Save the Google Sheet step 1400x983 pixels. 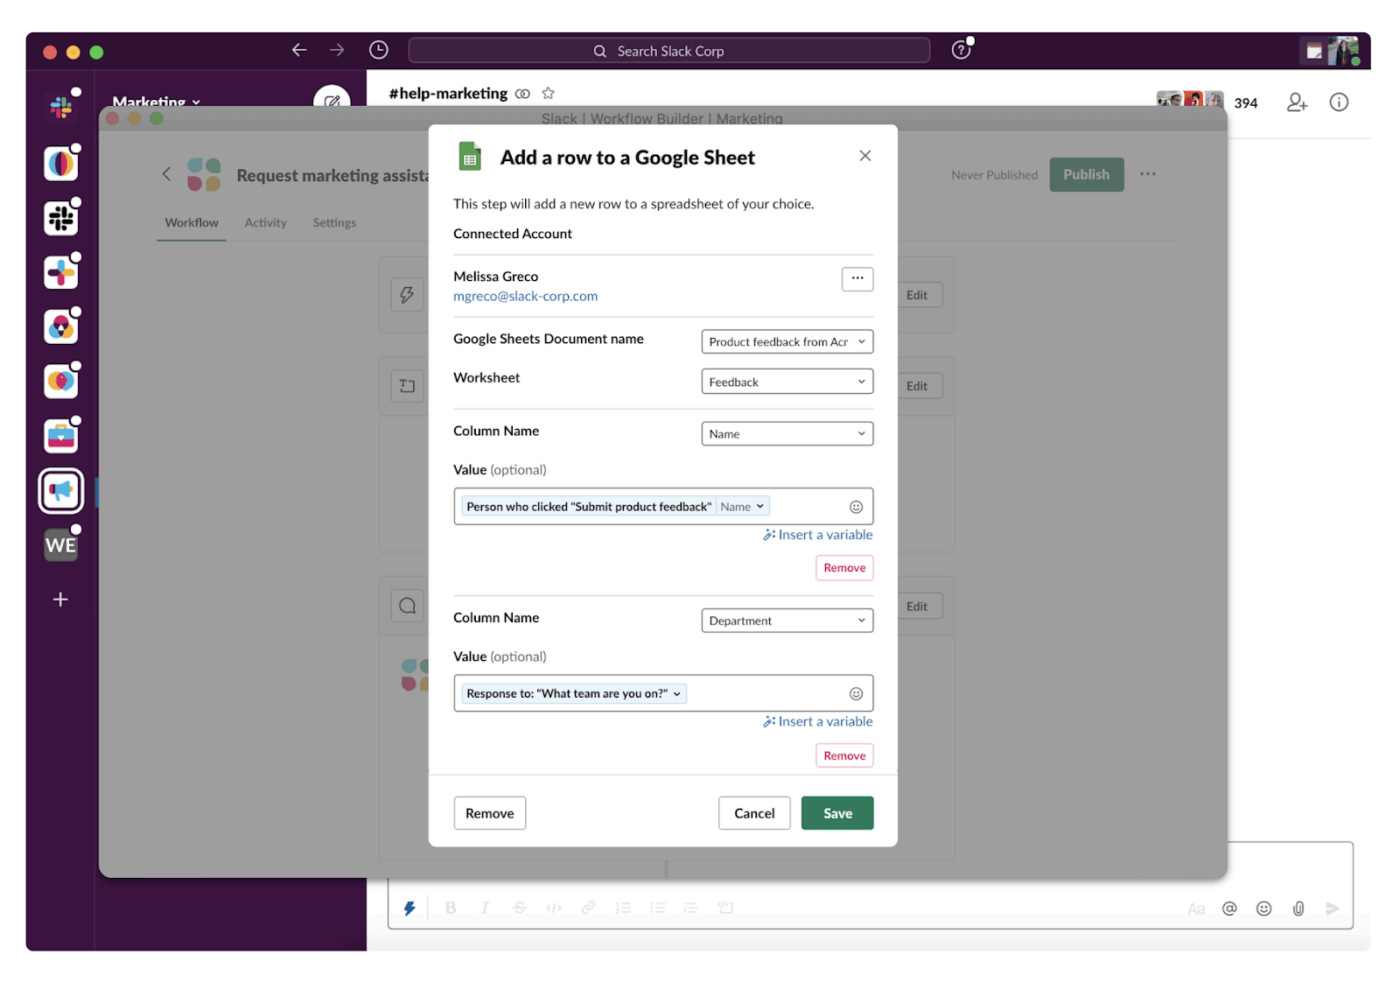[837, 812]
